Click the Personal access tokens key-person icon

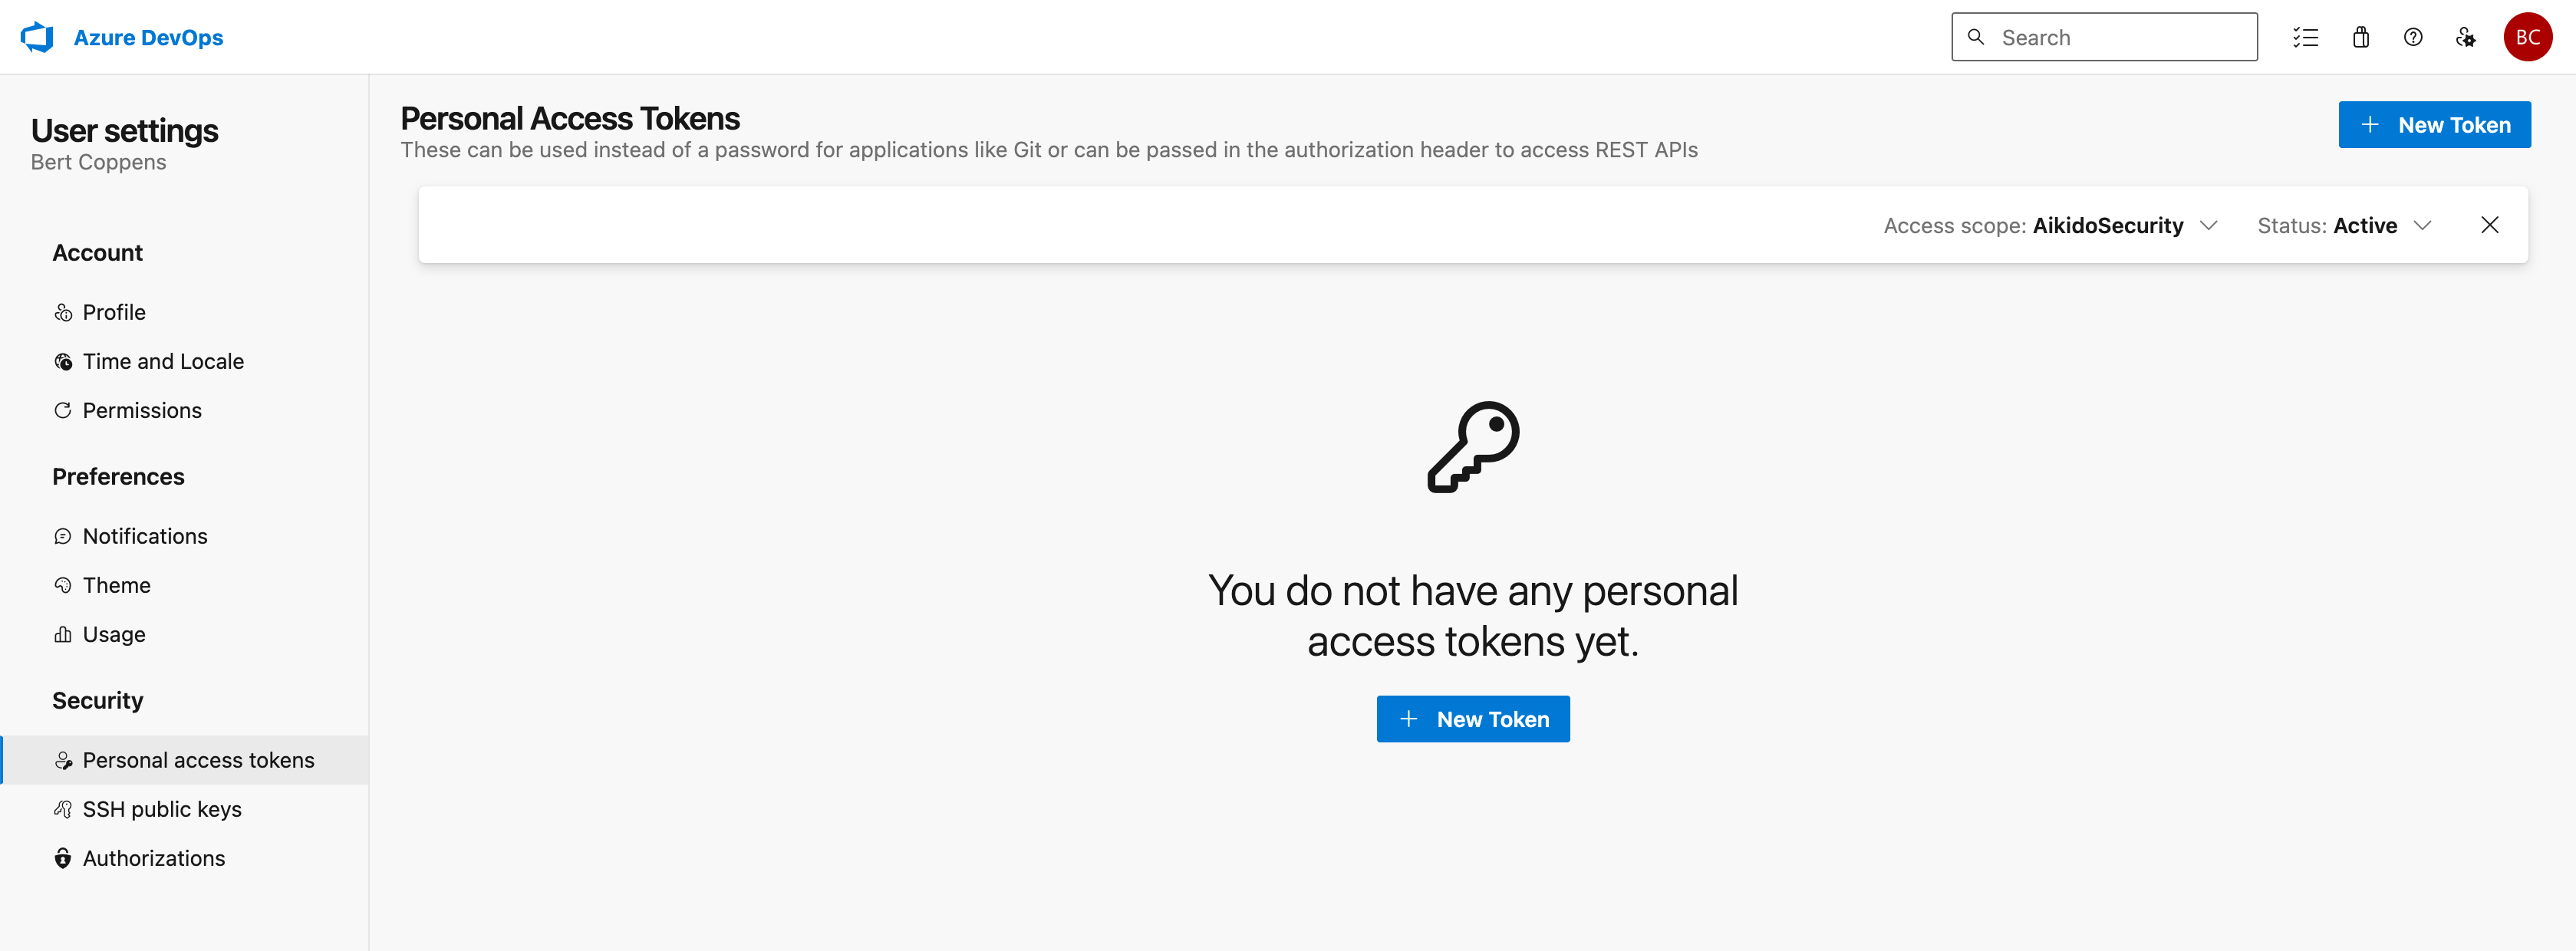click(63, 761)
